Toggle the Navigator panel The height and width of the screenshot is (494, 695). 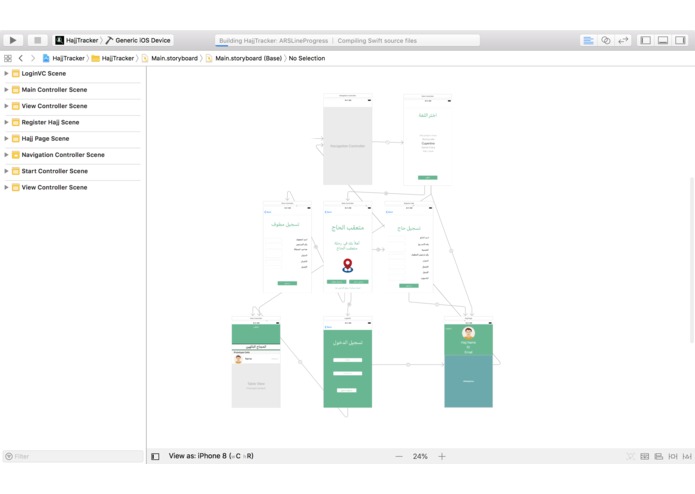tap(646, 40)
